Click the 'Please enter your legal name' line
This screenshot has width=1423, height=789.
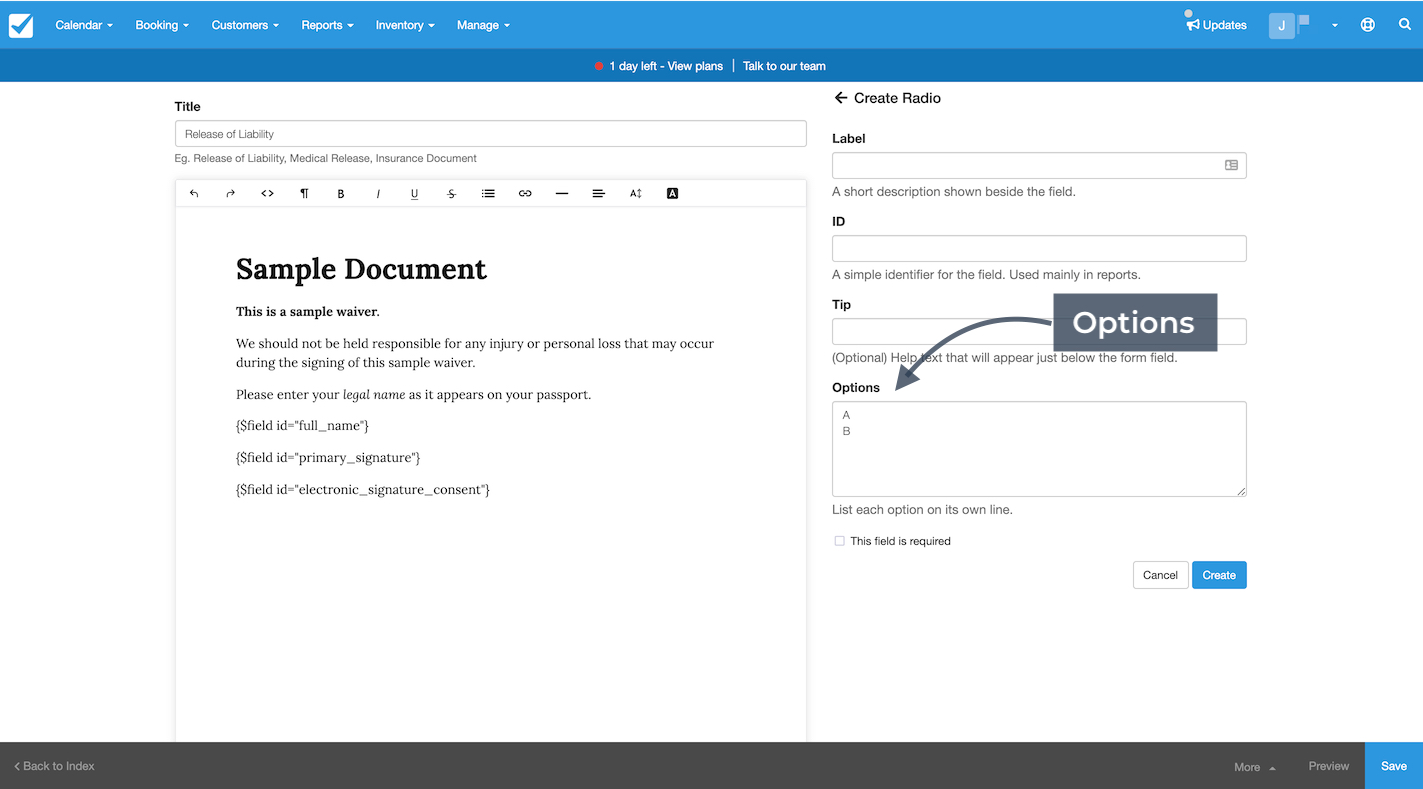click(x=413, y=395)
